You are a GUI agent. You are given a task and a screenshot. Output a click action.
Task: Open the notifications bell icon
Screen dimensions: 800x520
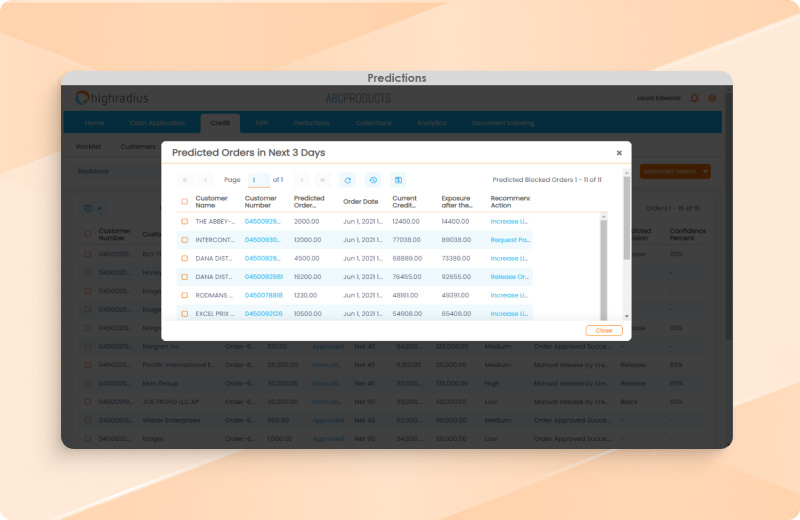coord(694,98)
